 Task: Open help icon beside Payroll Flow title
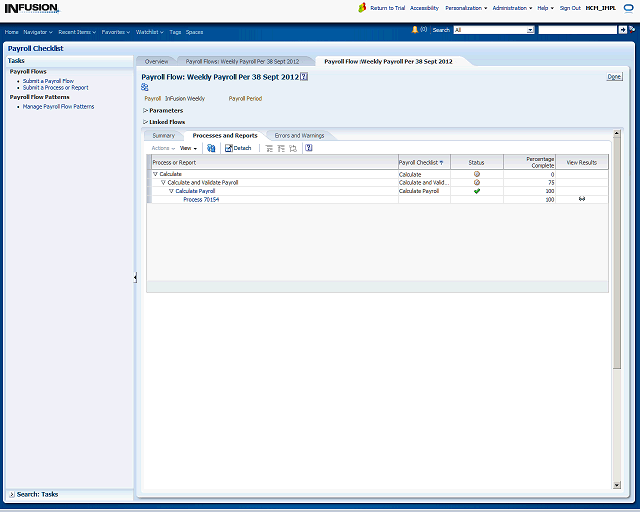(304, 76)
